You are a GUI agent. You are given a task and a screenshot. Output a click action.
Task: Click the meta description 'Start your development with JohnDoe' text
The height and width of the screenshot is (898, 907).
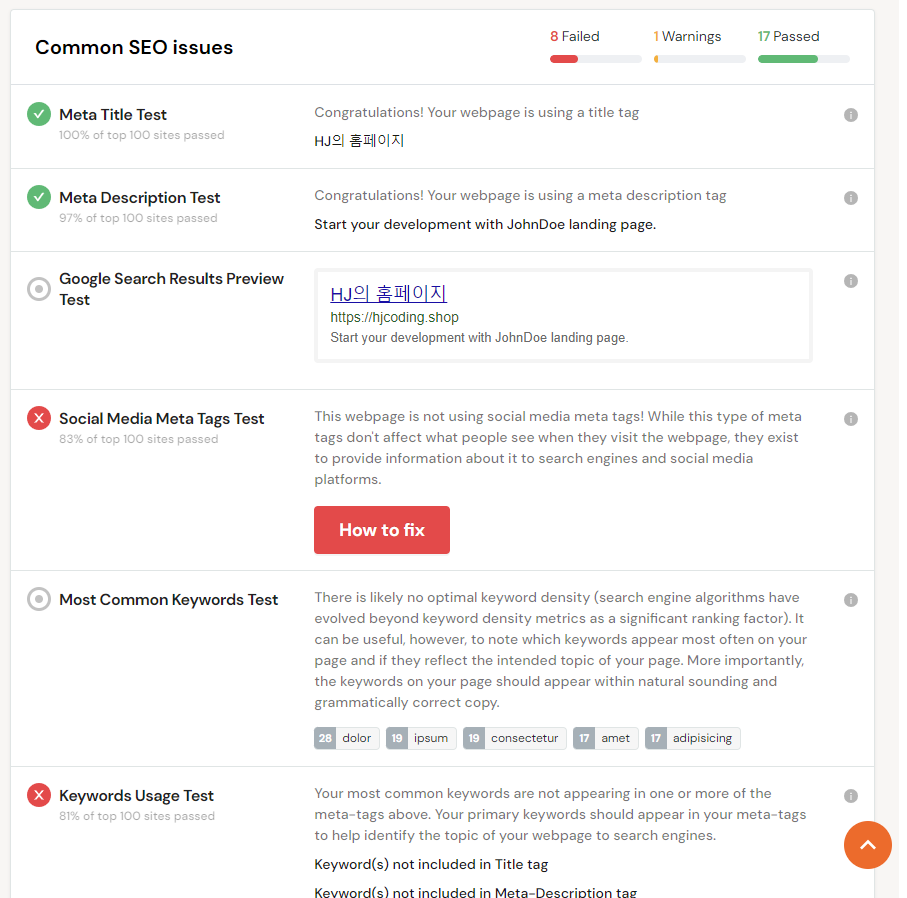tap(485, 224)
